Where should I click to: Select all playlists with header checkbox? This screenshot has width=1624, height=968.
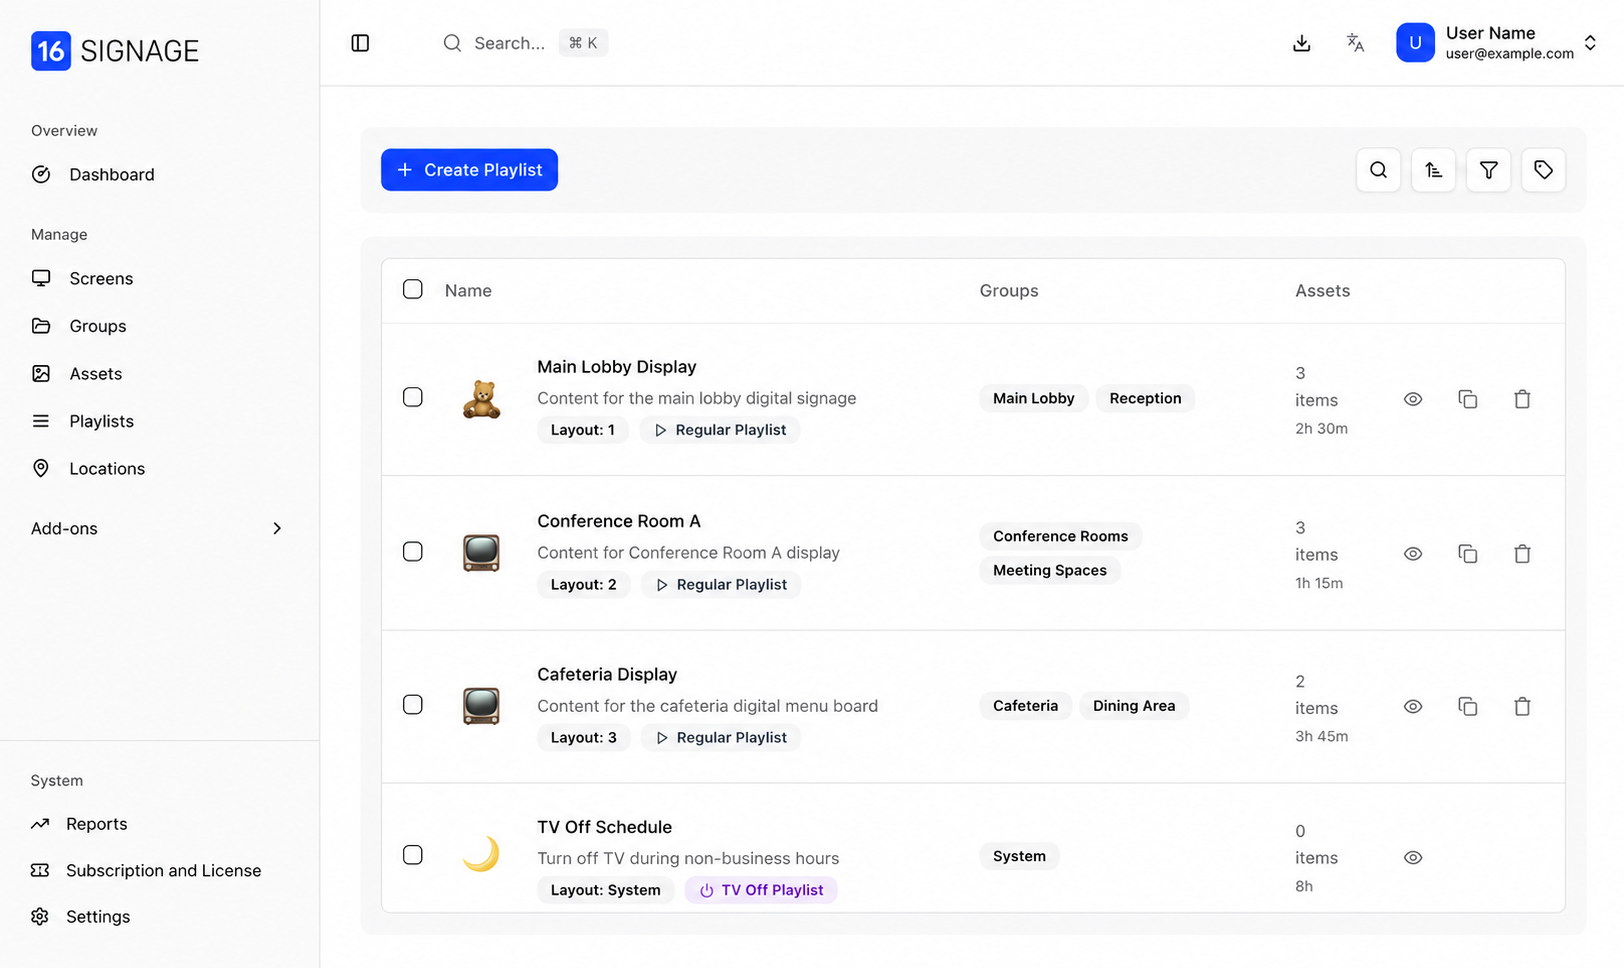click(x=413, y=290)
